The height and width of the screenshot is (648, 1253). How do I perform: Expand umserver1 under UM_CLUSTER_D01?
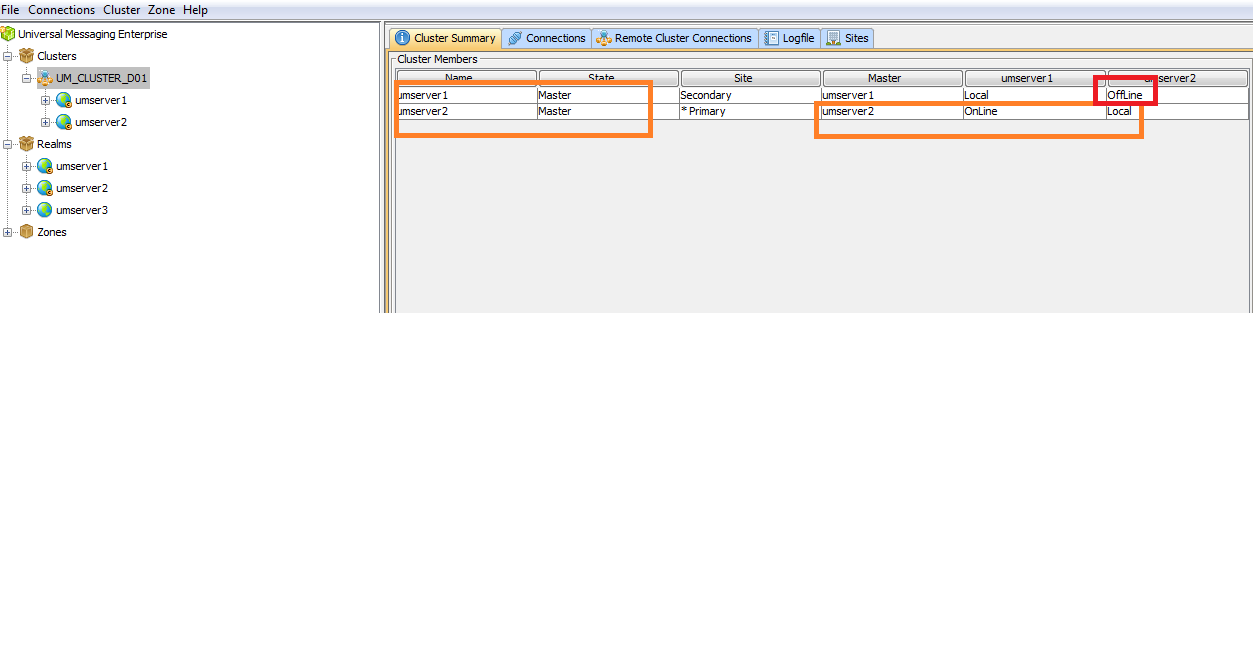click(x=45, y=100)
